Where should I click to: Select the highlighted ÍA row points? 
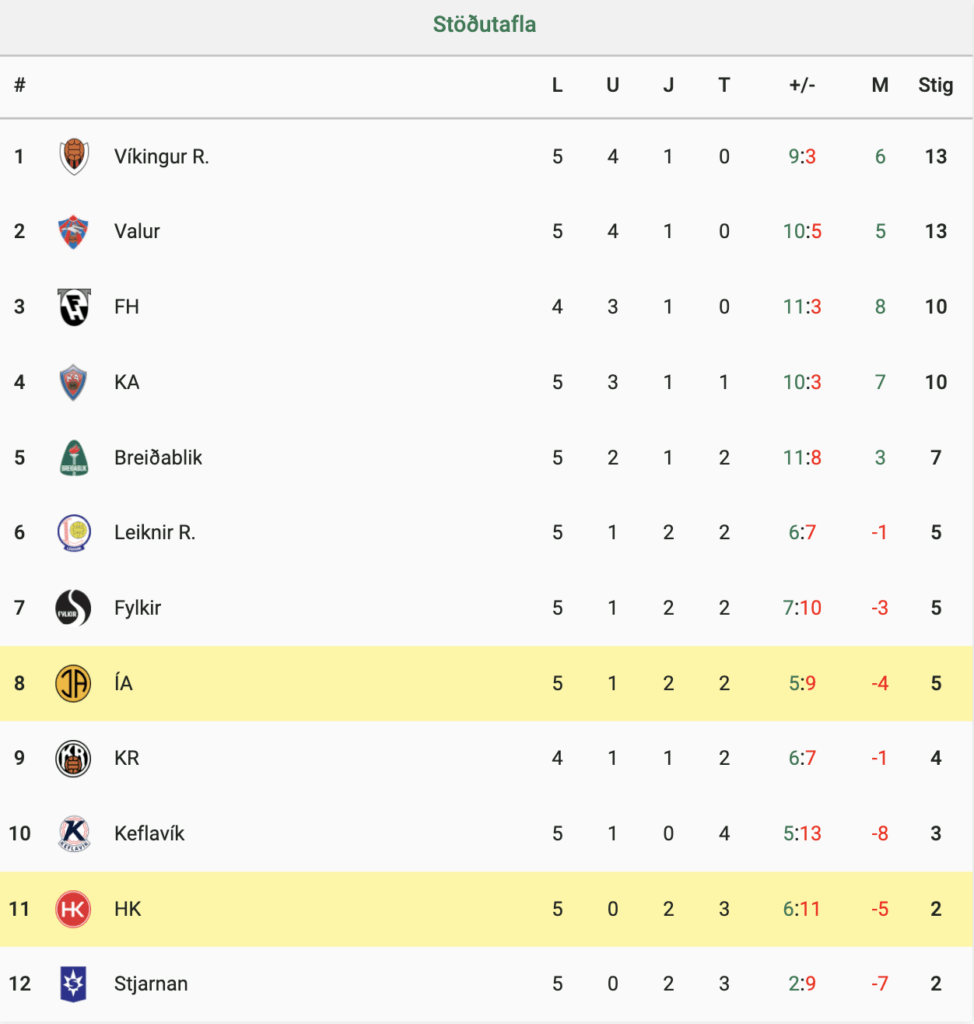click(936, 683)
